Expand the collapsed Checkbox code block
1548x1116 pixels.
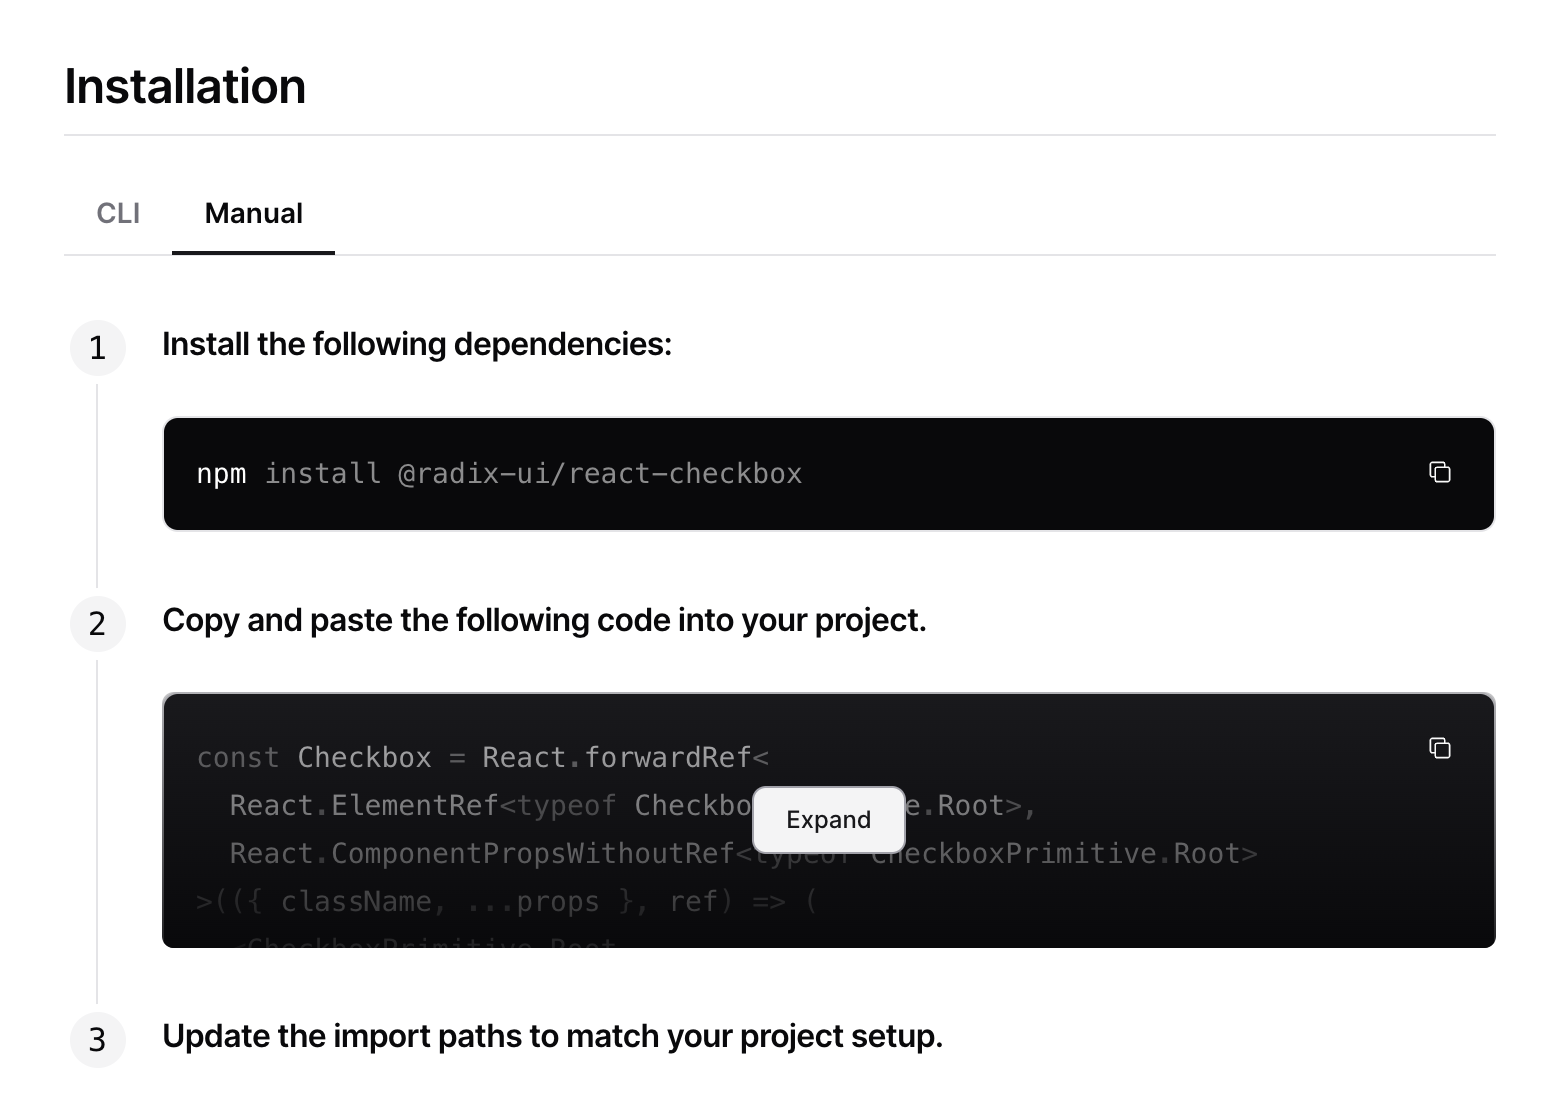tap(828, 820)
